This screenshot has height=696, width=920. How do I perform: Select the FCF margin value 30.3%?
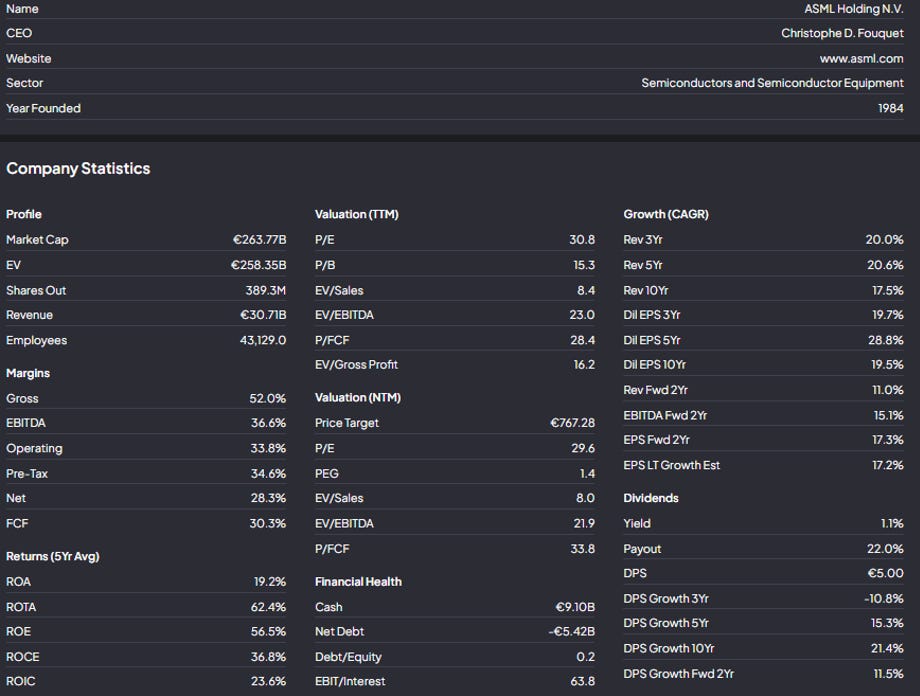tap(268, 523)
